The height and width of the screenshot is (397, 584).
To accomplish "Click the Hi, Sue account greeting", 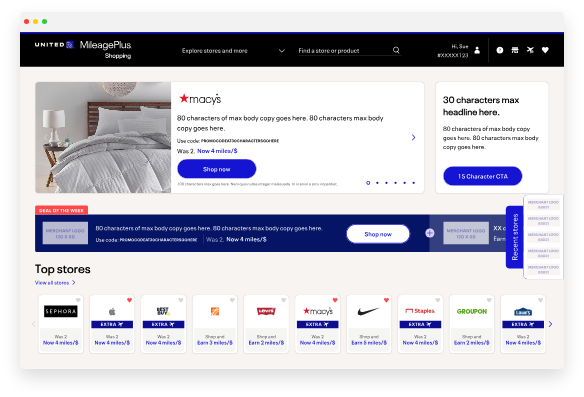I will tap(460, 47).
